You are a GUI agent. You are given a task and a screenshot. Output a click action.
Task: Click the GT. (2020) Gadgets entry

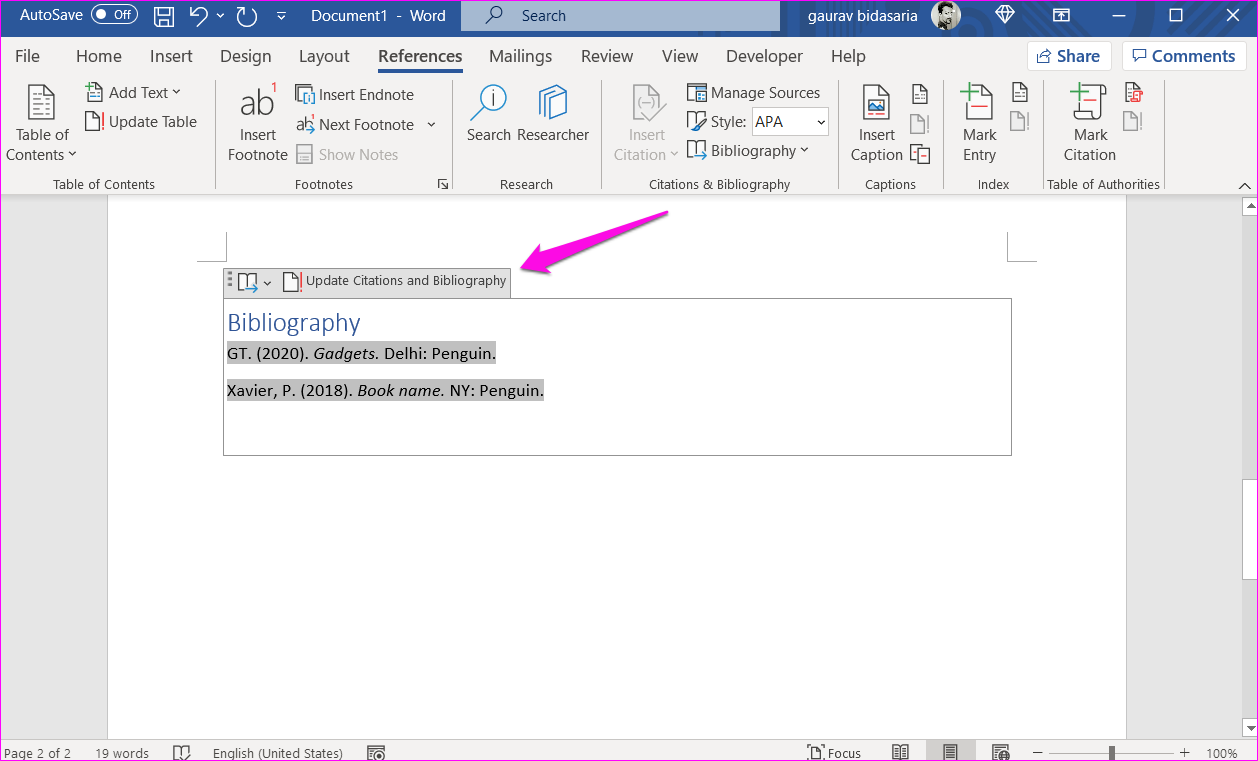362,354
